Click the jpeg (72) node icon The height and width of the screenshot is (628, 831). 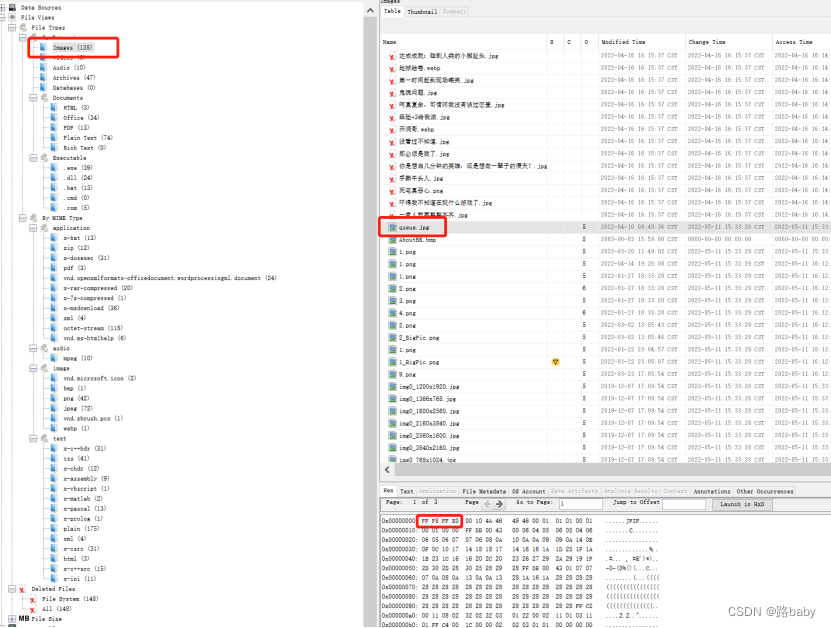click(54, 409)
